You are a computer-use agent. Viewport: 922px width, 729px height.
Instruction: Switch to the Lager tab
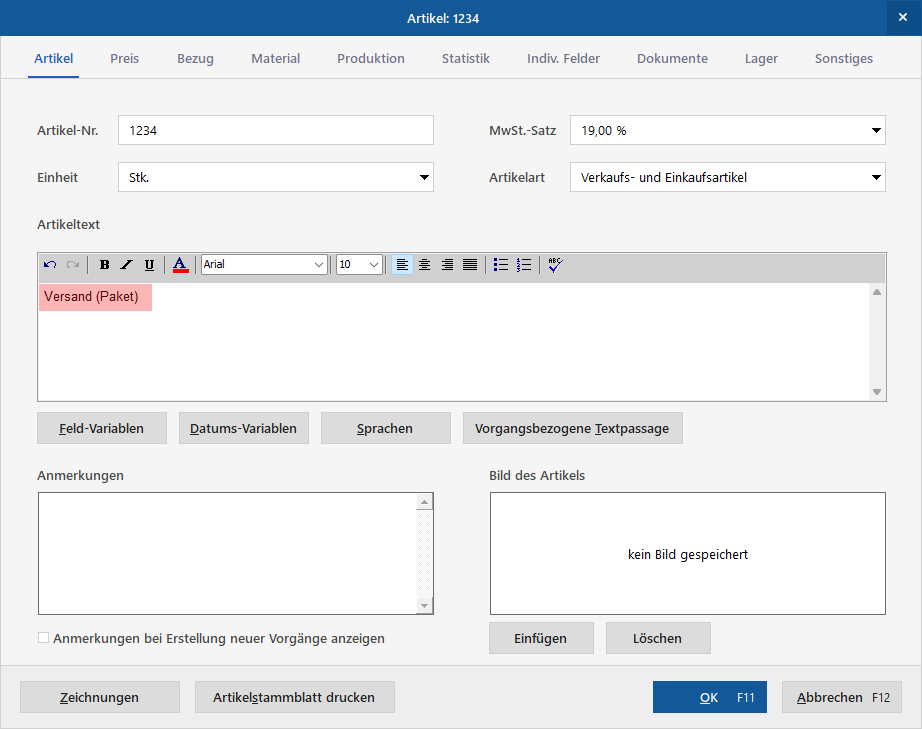[761, 59]
